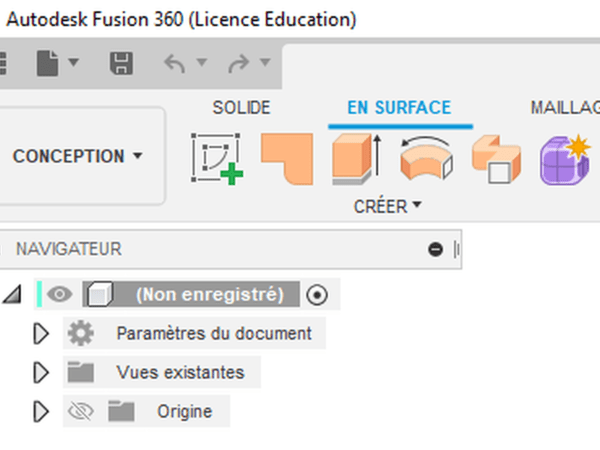Toggle visibility eye of Non enregistré component
Viewport: 600px width, 450px height.
pos(60,294)
